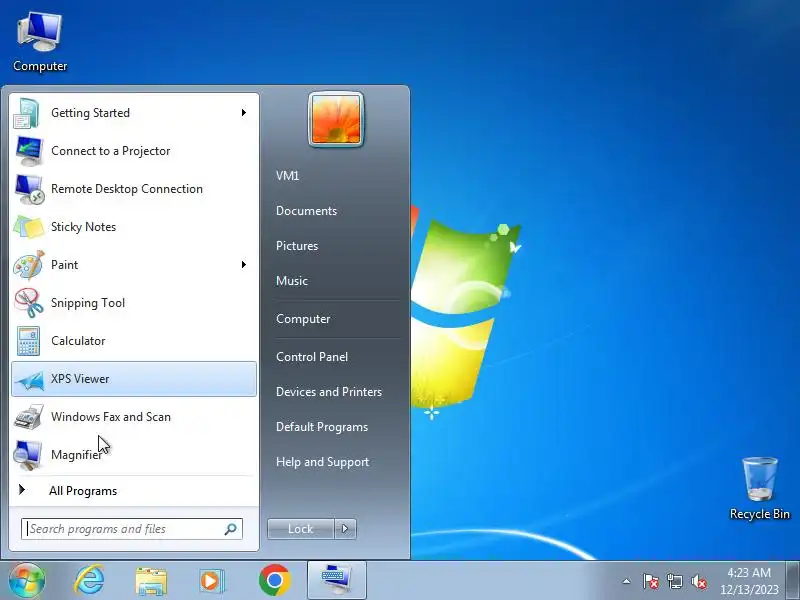Click the Windows Fax and Scan label
The width and height of the screenshot is (800, 600).
111,417
